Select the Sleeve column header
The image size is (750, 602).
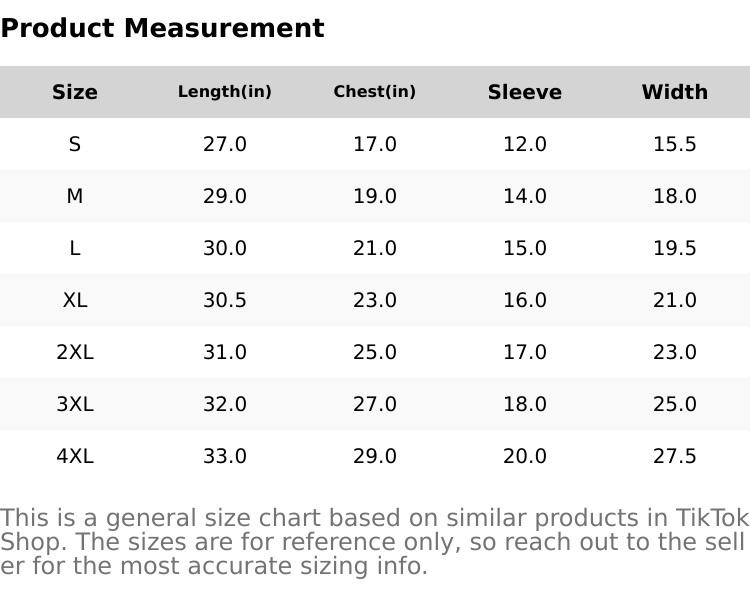(525, 92)
